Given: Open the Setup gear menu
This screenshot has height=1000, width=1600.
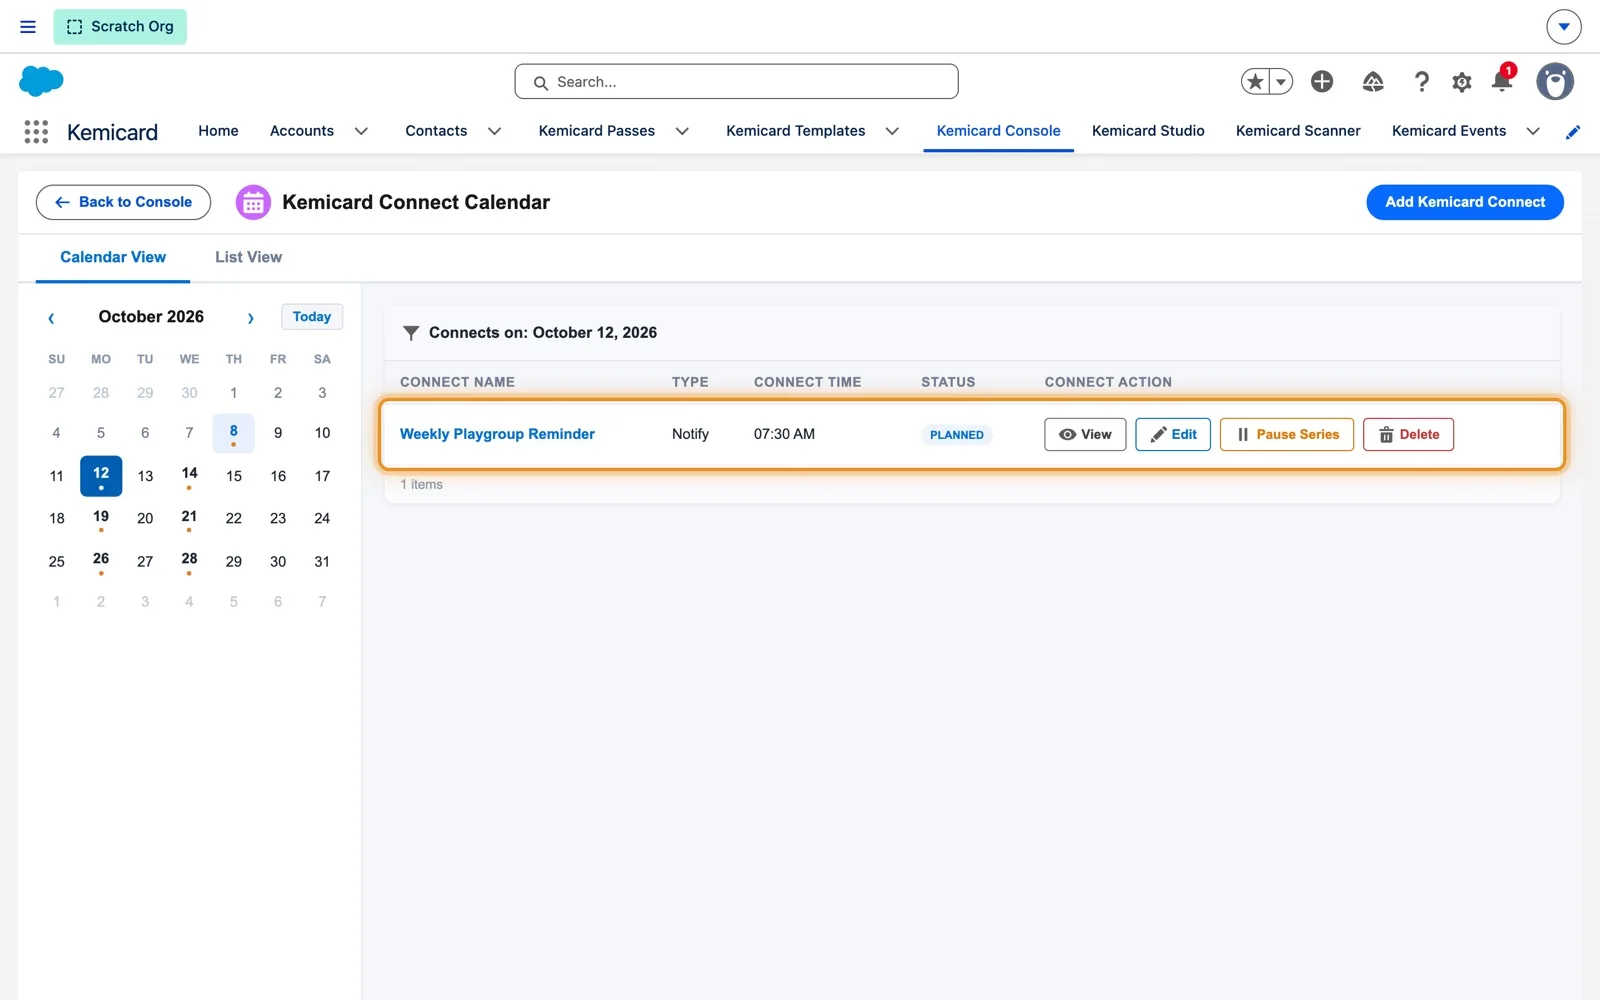Looking at the screenshot, I should coord(1462,82).
